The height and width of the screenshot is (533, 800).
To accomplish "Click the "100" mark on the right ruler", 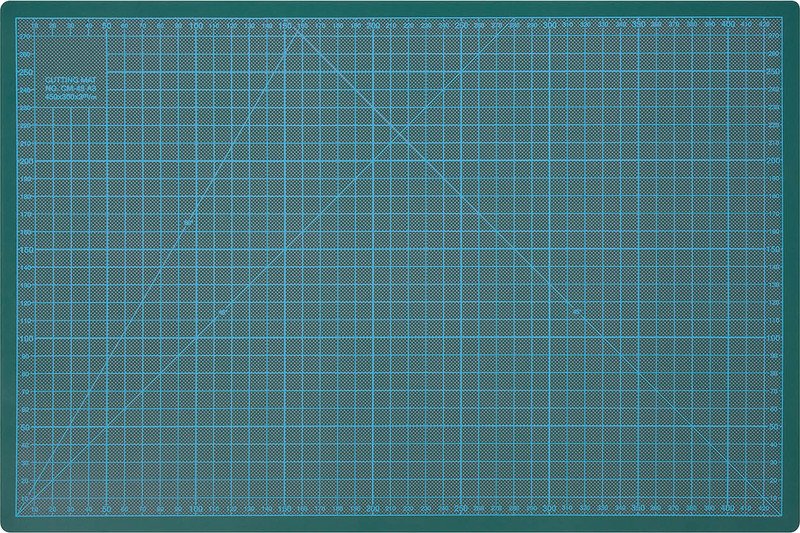I will tap(773, 339).
